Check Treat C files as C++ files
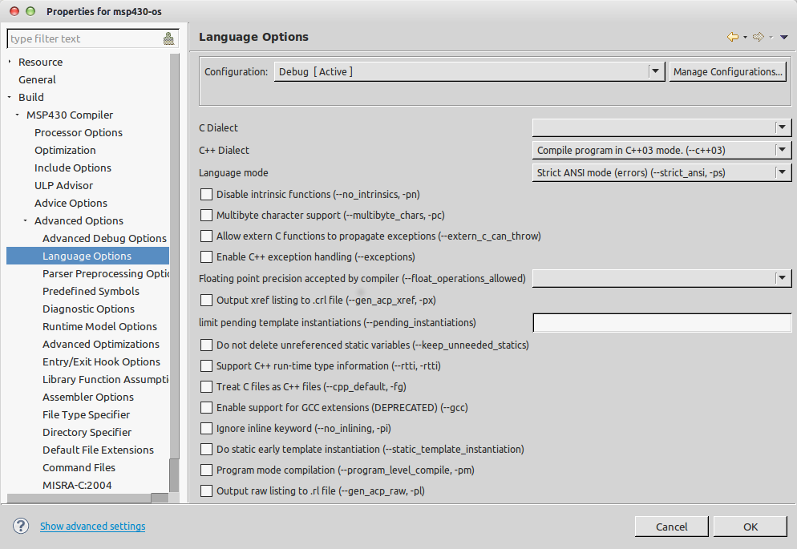The width and height of the screenshot is (797, 549). [x=206, y=387]
